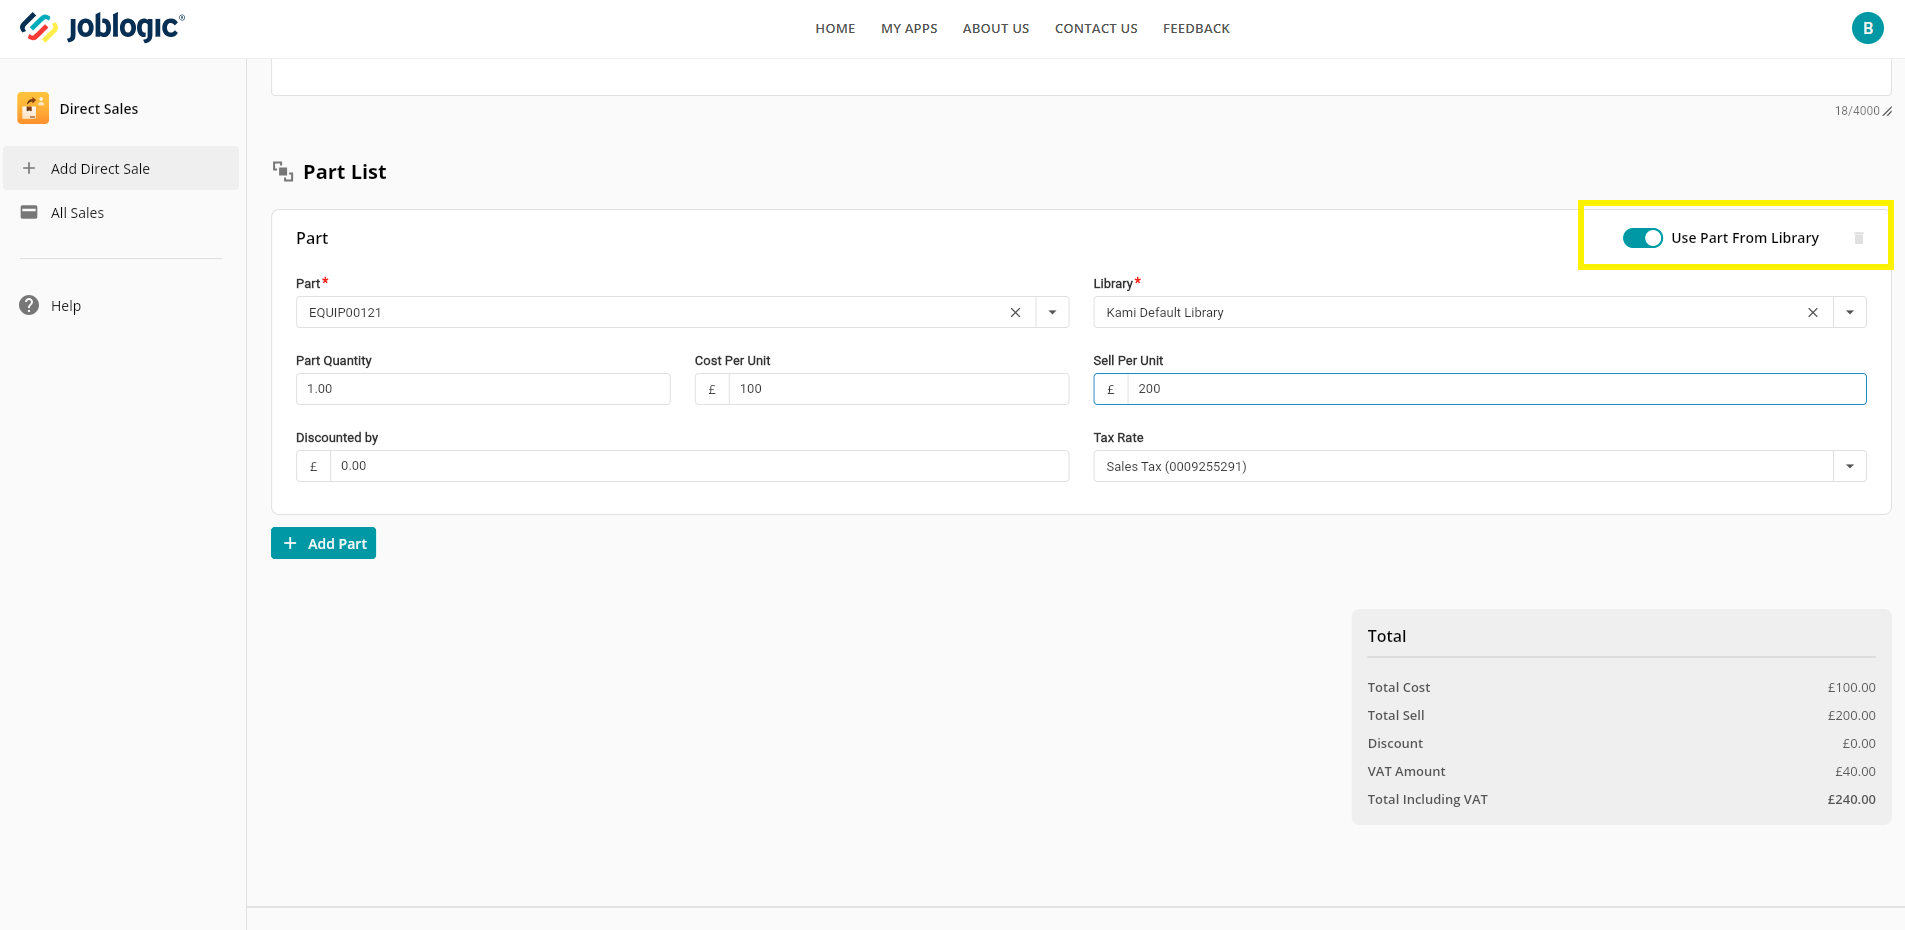Click the Total Including VAT amount £240.00
Image resolution: width=1905 pixels, height=930 pixels.
click(1851, 799)
